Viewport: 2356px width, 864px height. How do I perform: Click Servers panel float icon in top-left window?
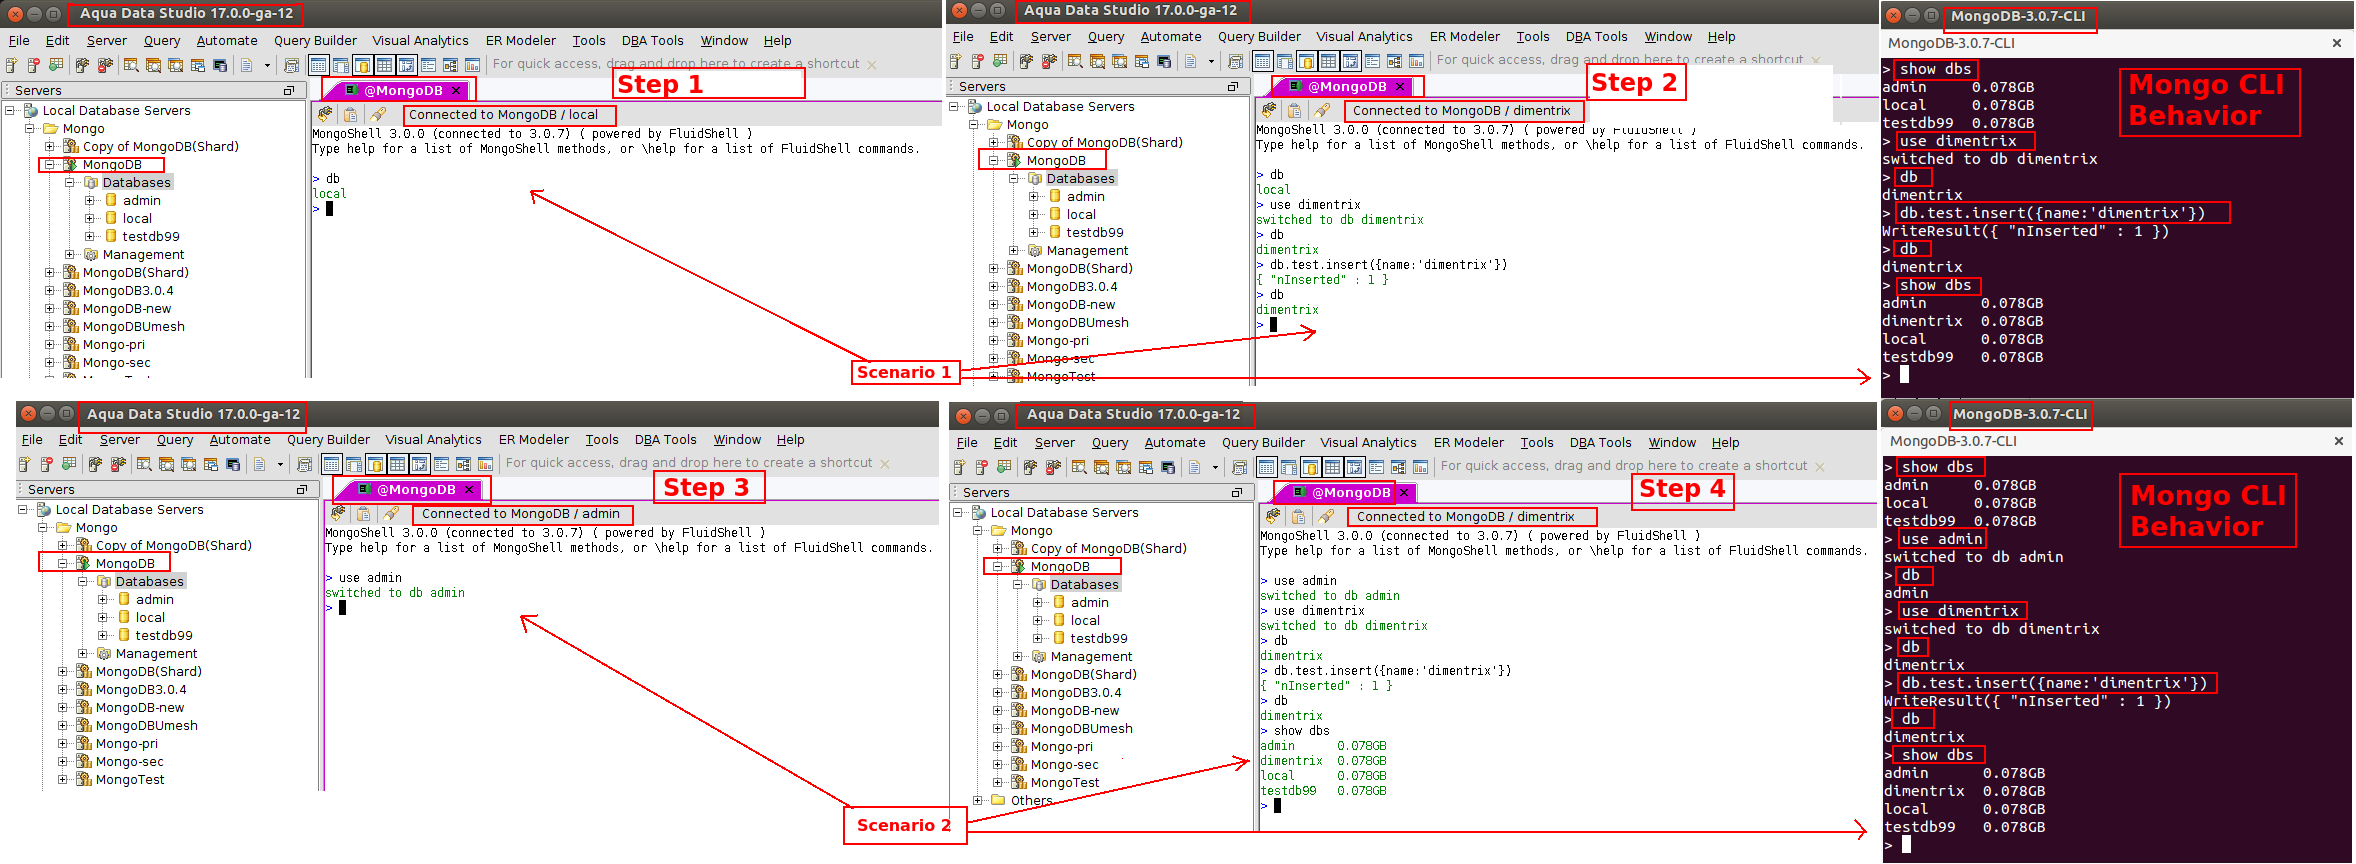pyautogui.click(x=289, y=90)
